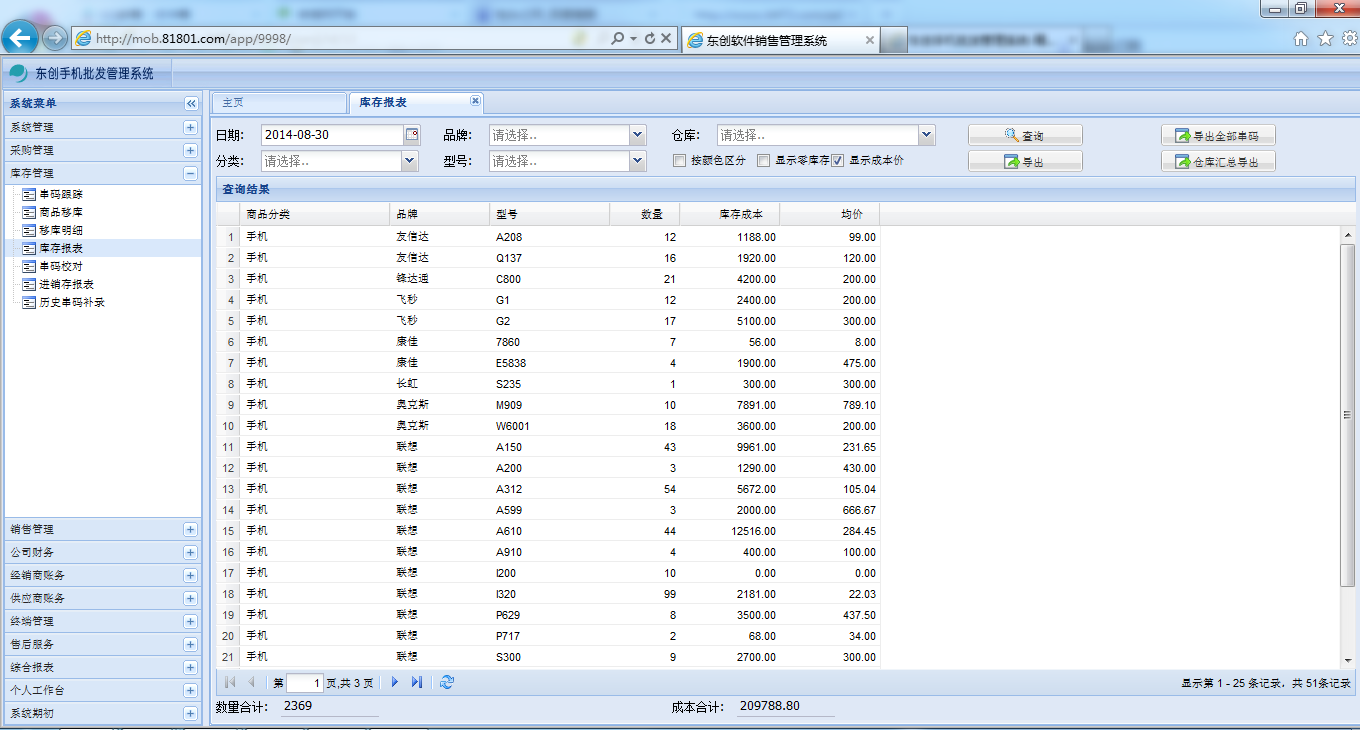
Task: Open the browser favorites star
Action: [1326, 39]
